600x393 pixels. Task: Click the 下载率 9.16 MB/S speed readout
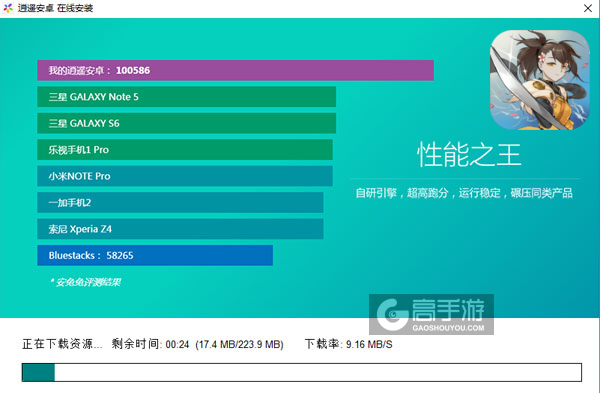[348, 344]
